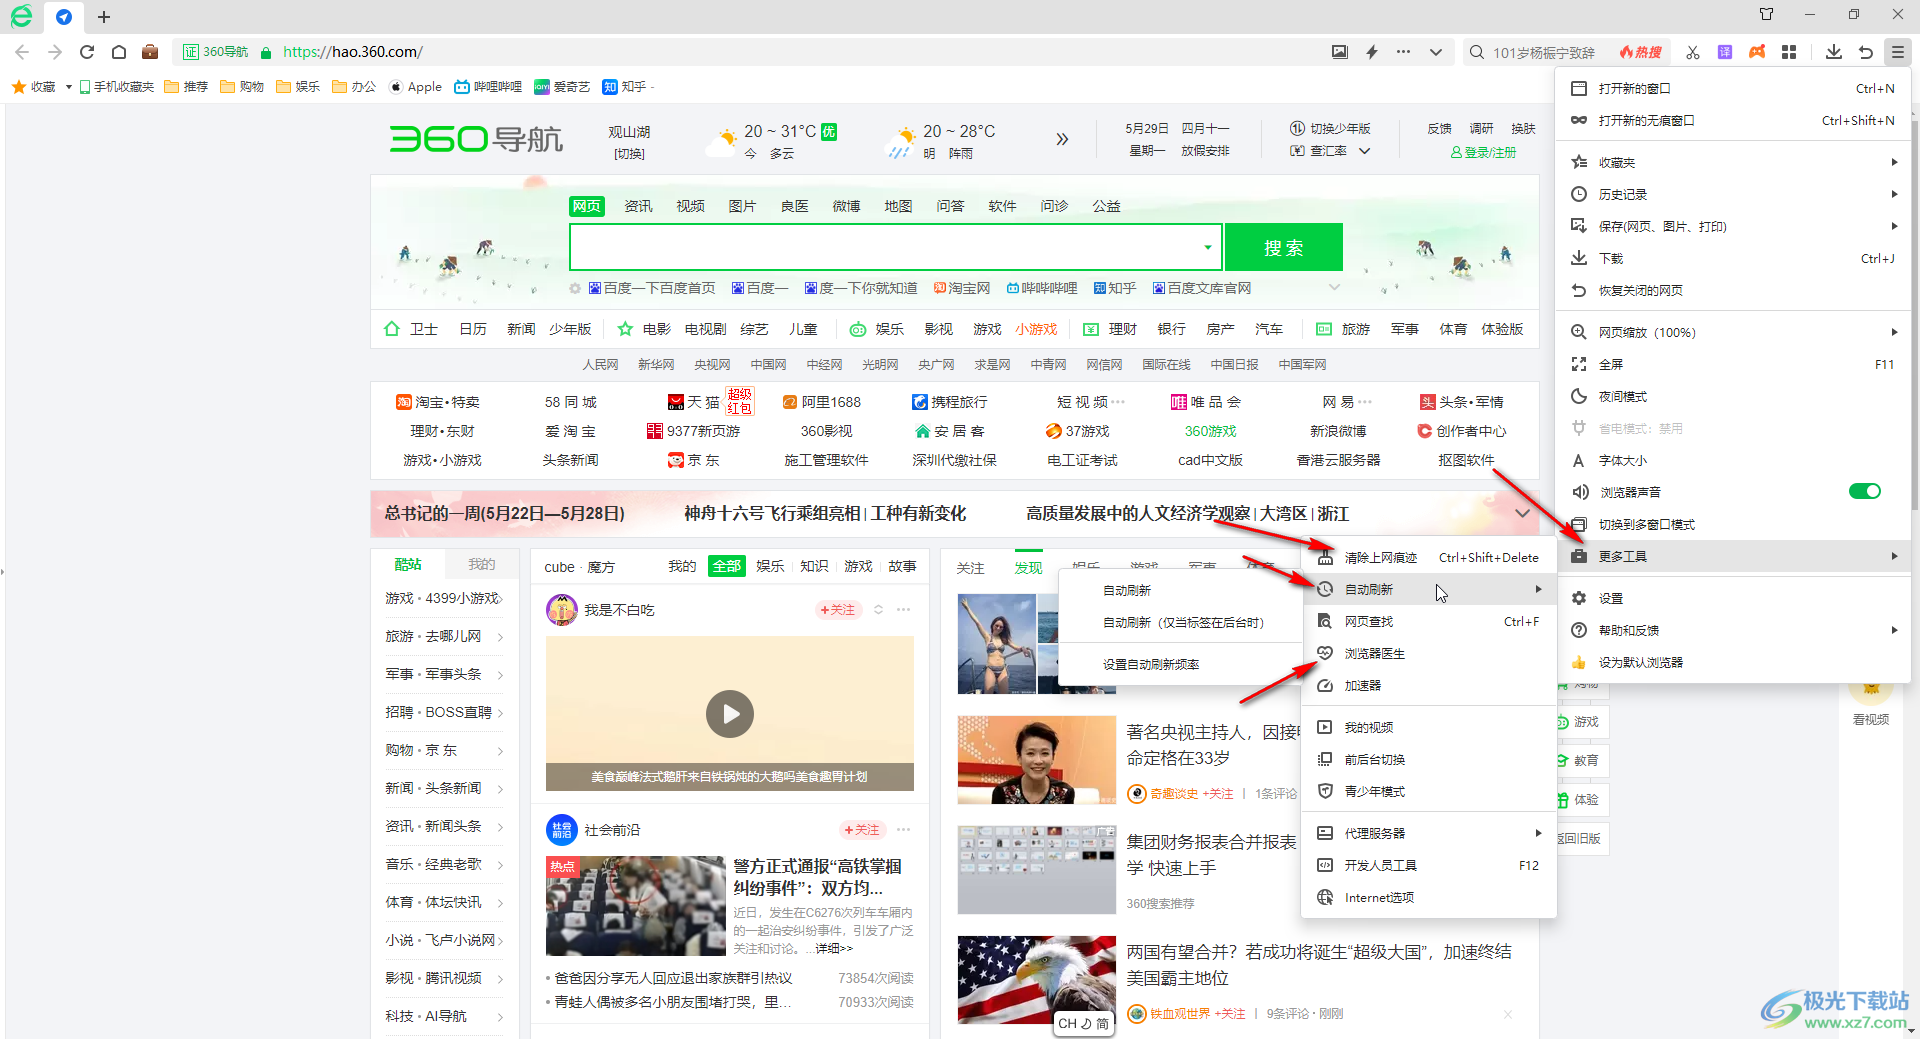Expand exchange rate dropdown chevron
This screenshot has width=1920, height=1039.
pyautogui.click(x=1364, y=151)
